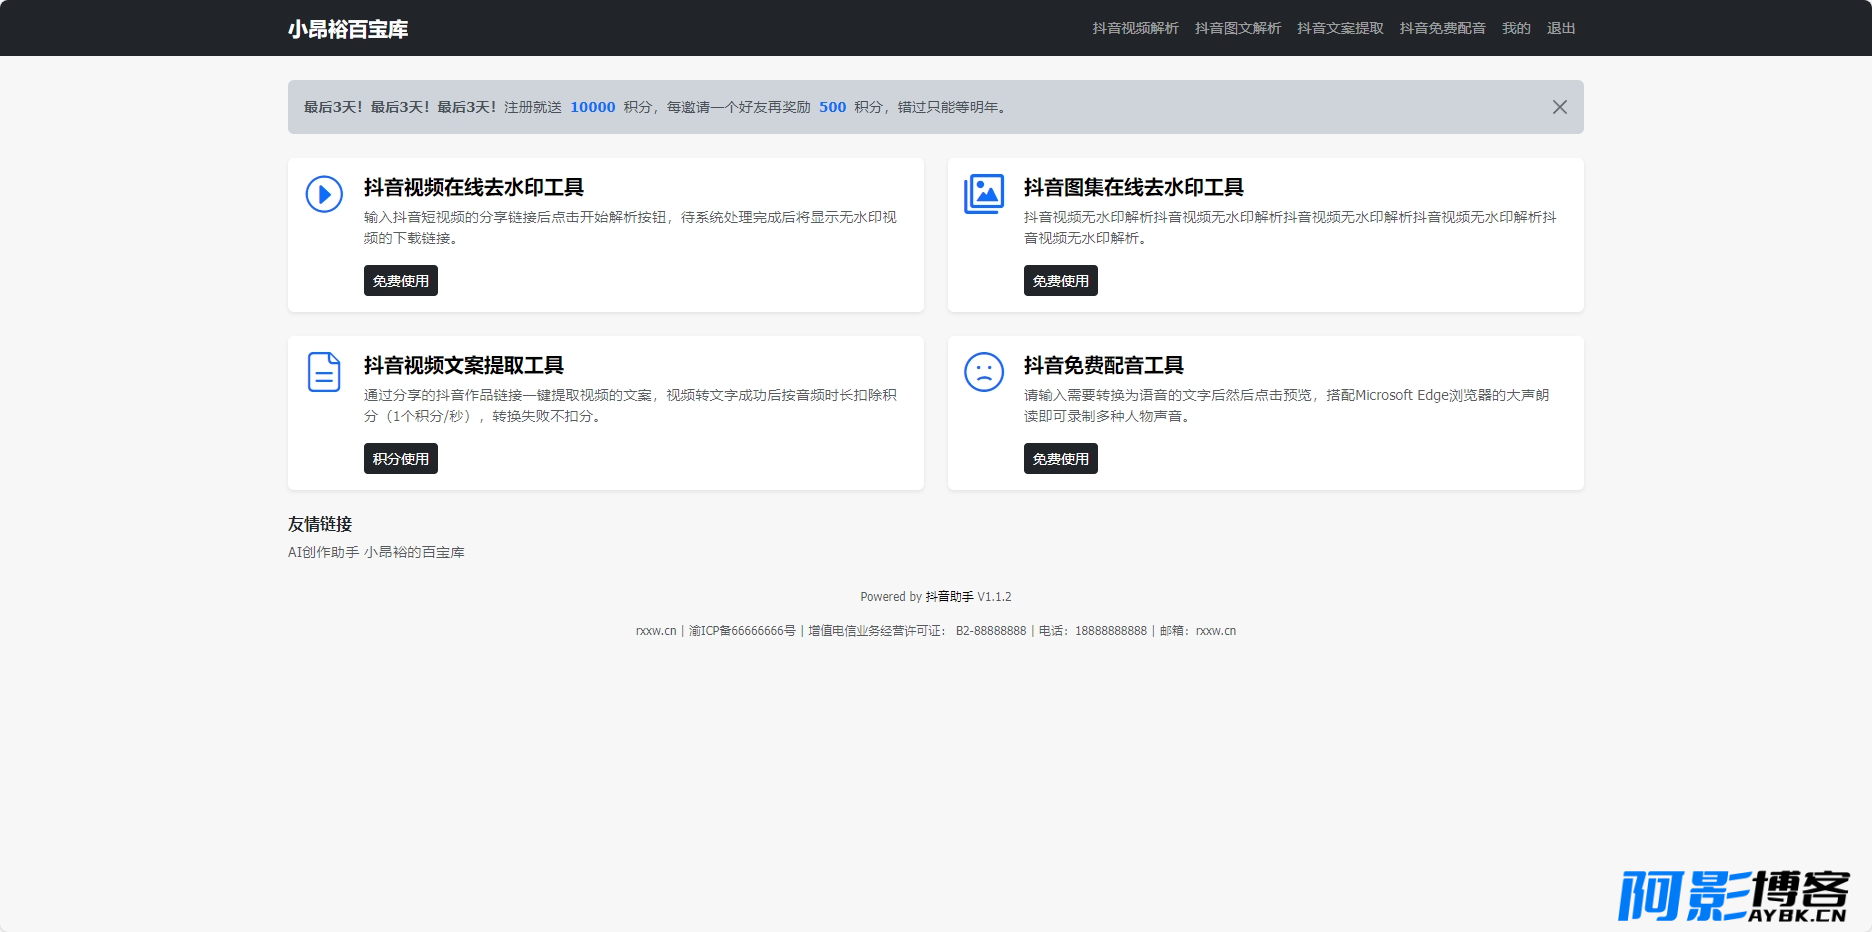The width and height of the screenshot is (1872, 932).
Task: Dismiss the promotion banner with the X
Action: [1559, 107]
